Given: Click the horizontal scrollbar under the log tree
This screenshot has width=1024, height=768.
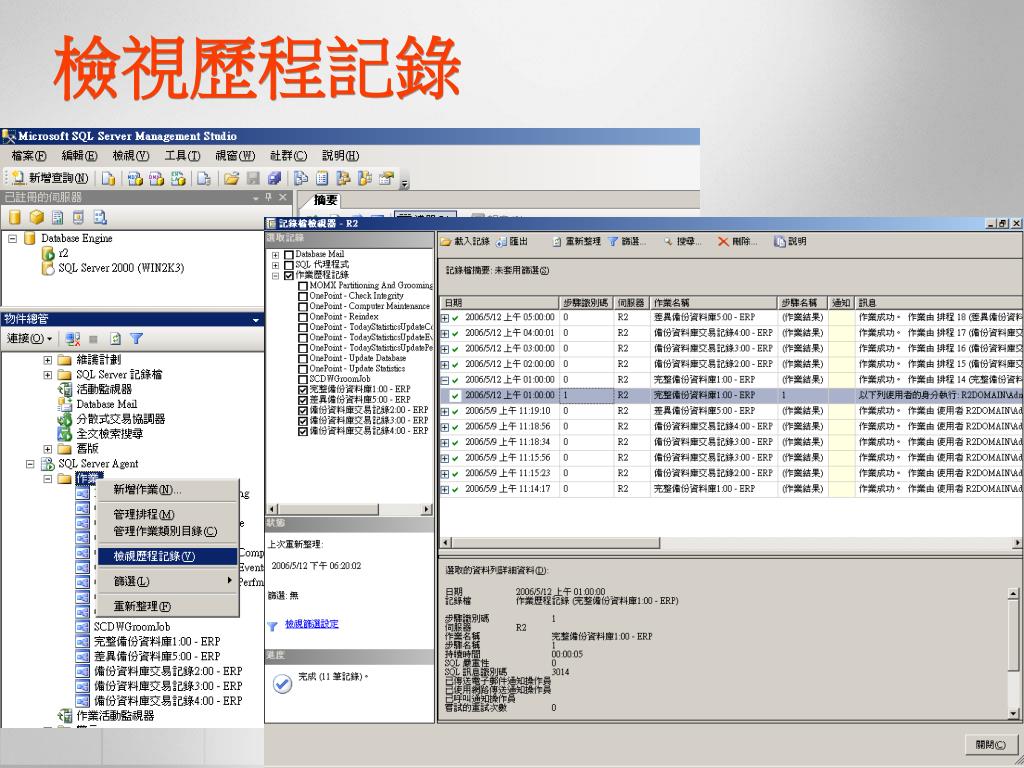Looking at the screenshot, I should coord(349,509).
